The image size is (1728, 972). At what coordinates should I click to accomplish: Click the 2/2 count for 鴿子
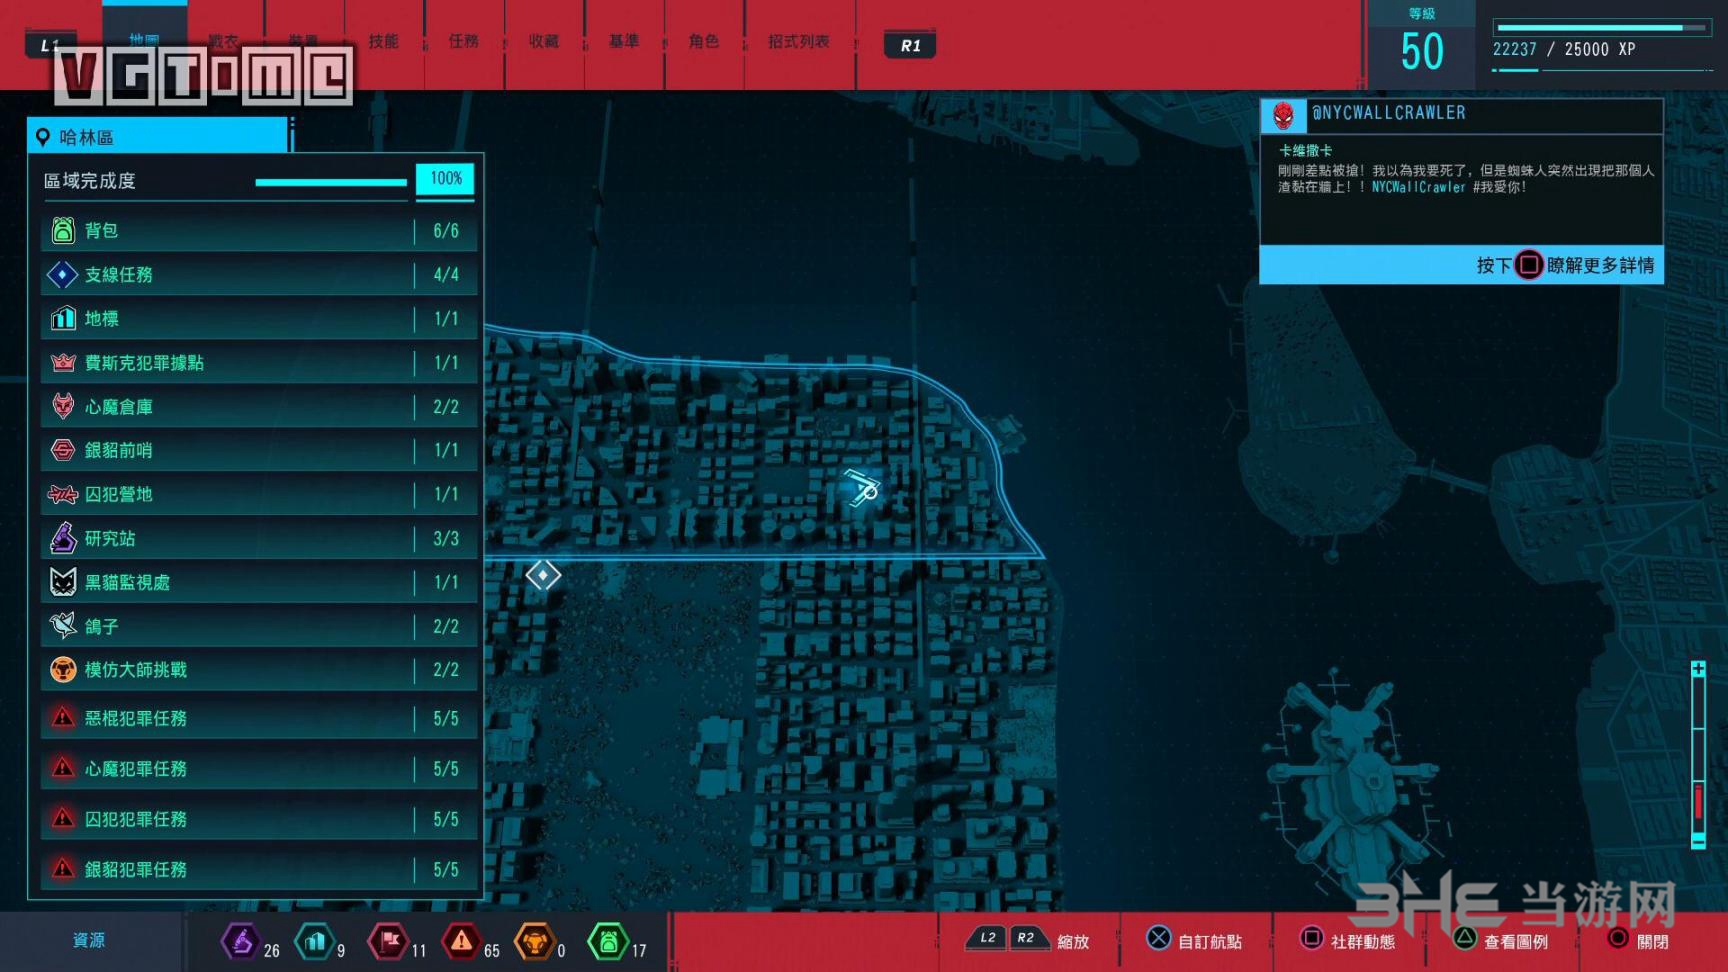(446, 626)
